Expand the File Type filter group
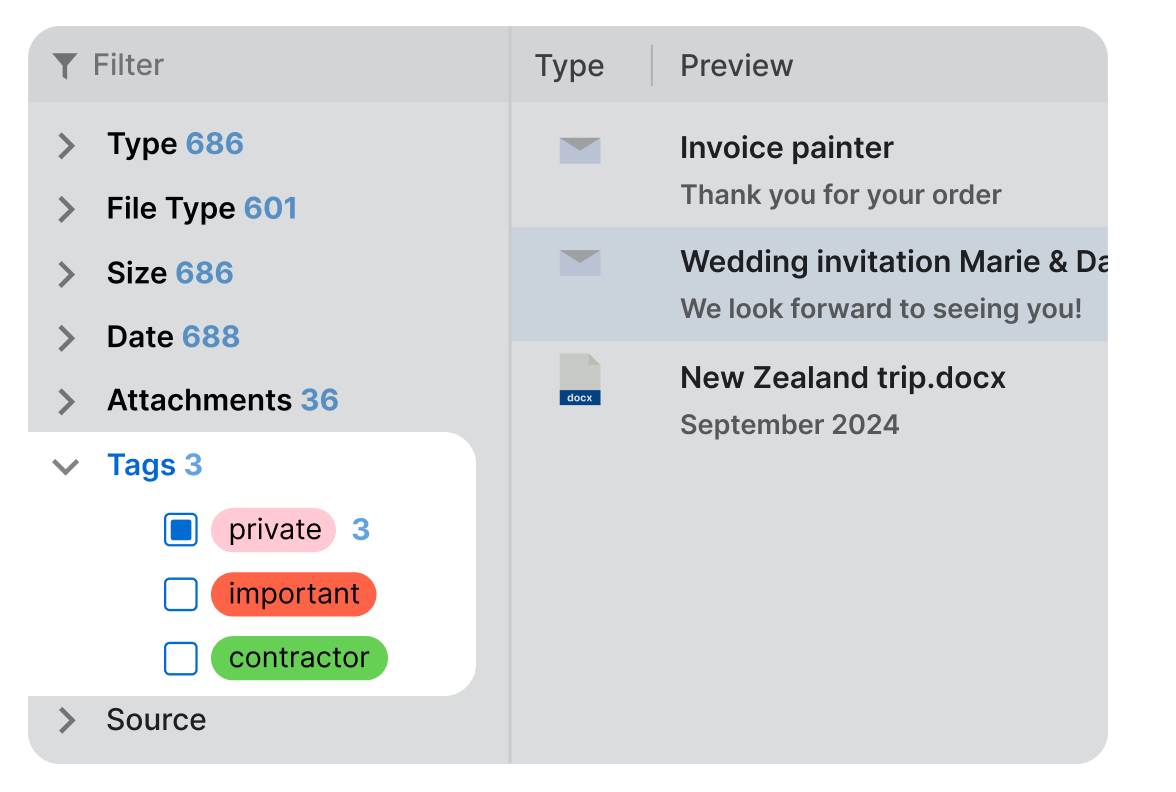1176x792 pixels. 67,209
